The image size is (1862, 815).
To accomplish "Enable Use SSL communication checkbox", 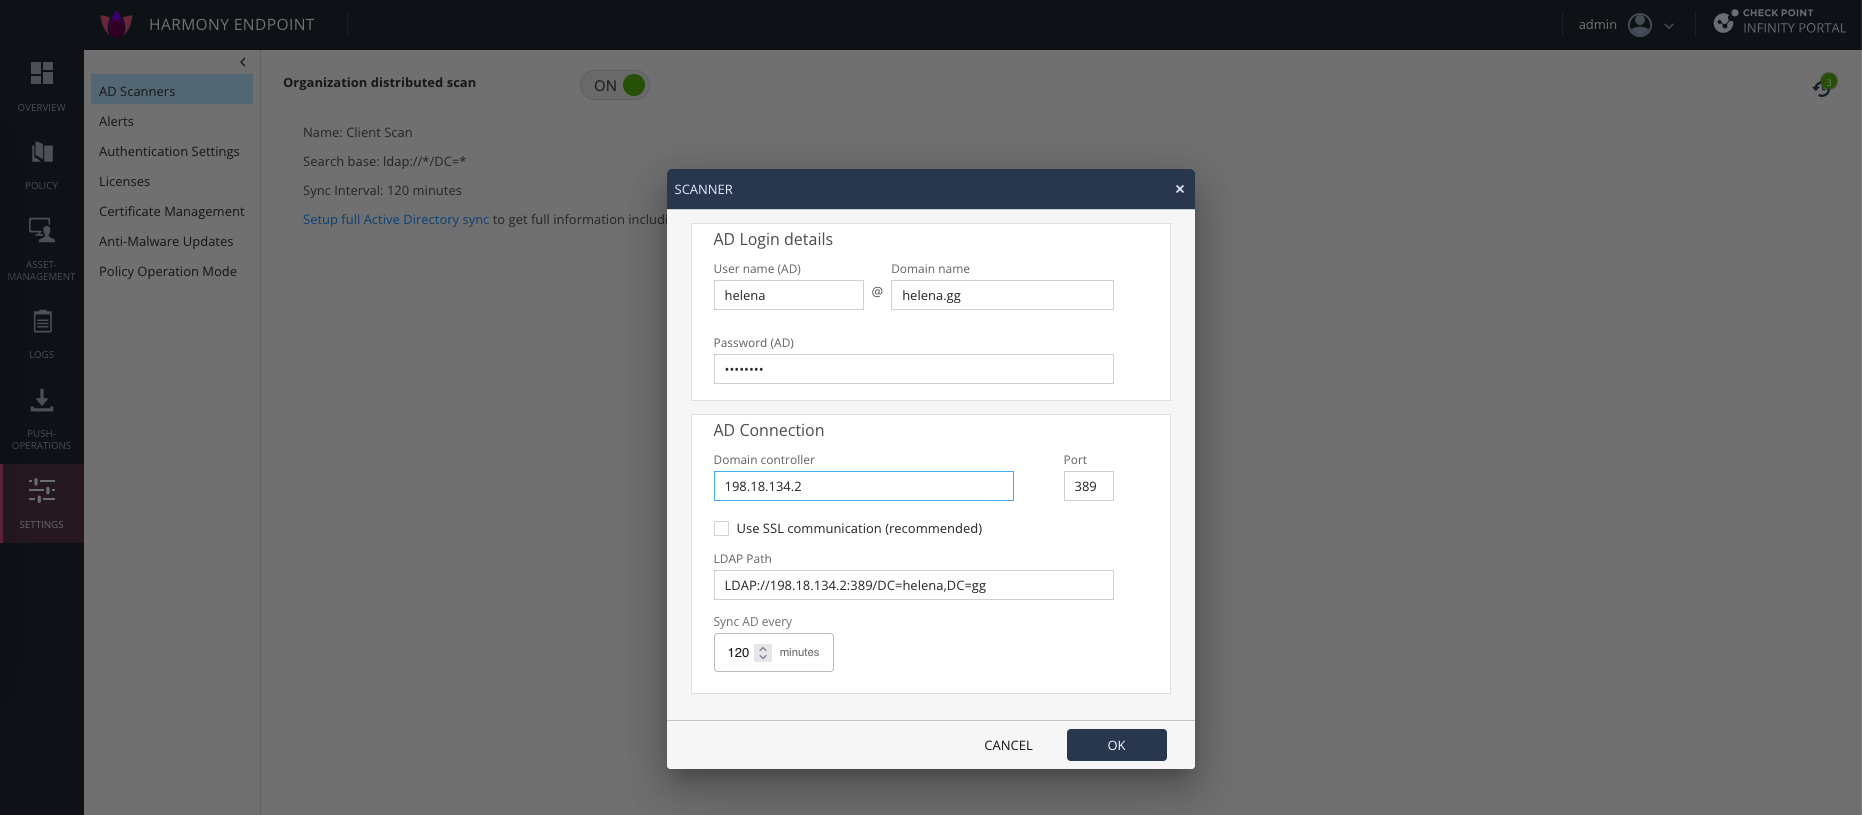I will [721, 529].
